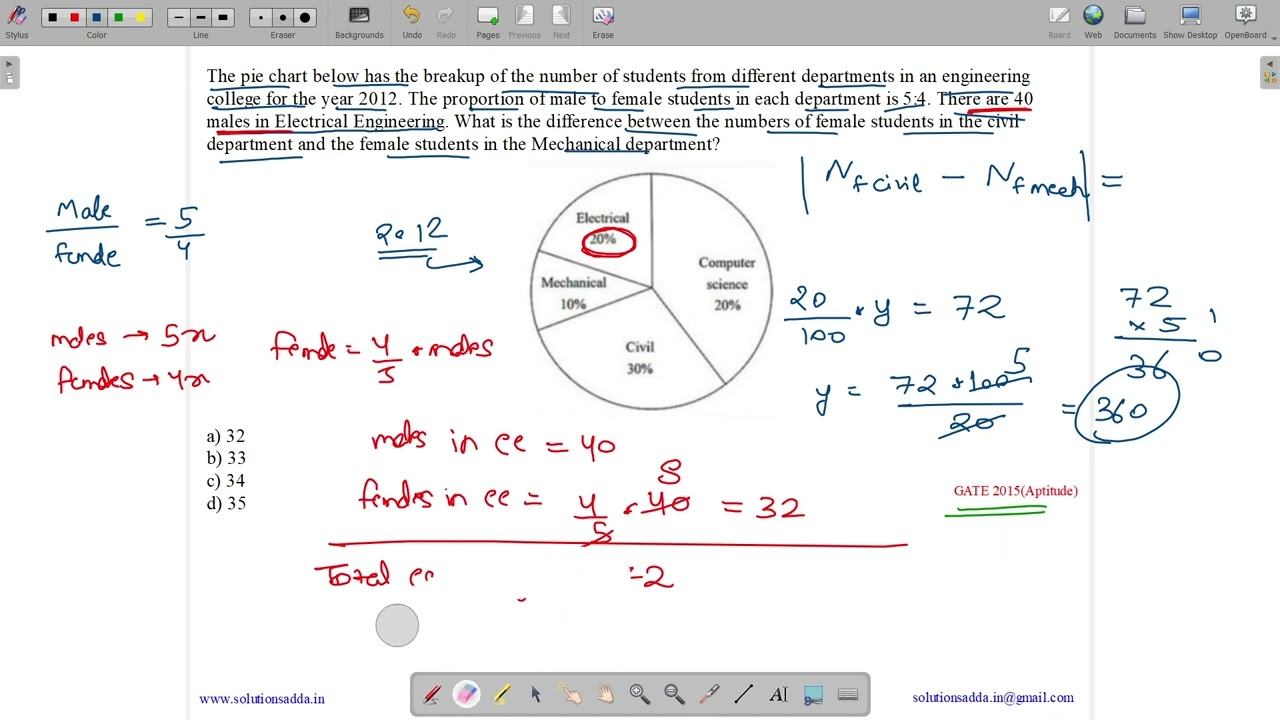Image resolution: width=1280 pixels, height=720 pixels.
Task: Expand the right side panel tab
Action: click(1270, 72)
